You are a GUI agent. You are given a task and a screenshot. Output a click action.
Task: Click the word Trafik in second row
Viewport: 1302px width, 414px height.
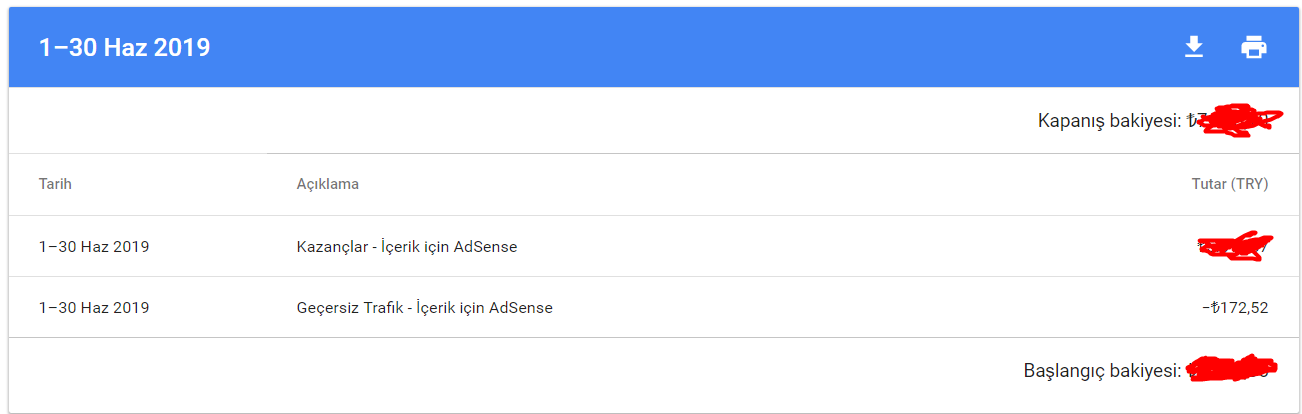(393, 308)
